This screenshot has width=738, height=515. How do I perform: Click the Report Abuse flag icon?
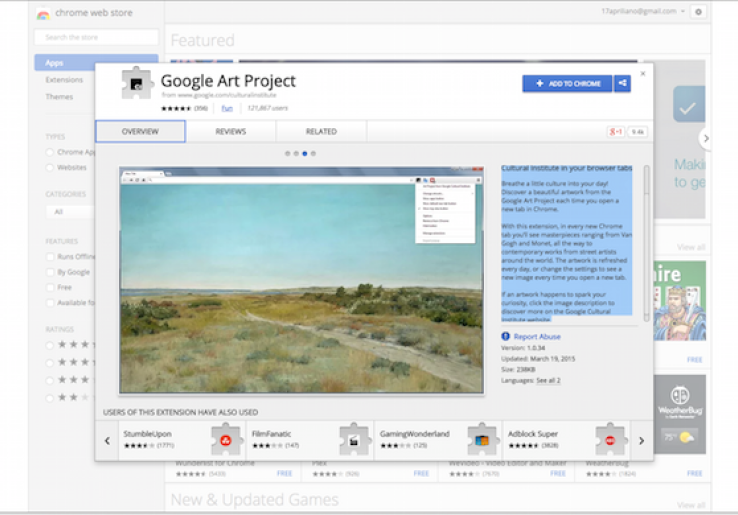(x=505, y=336)
